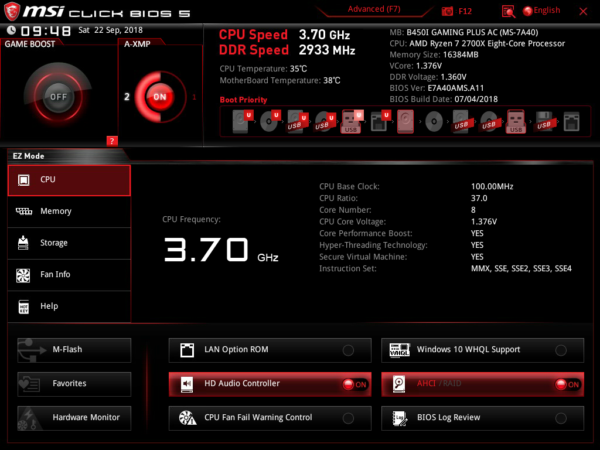
Task: Select the highlighted legacy USB key boot device
Action: 516,122
